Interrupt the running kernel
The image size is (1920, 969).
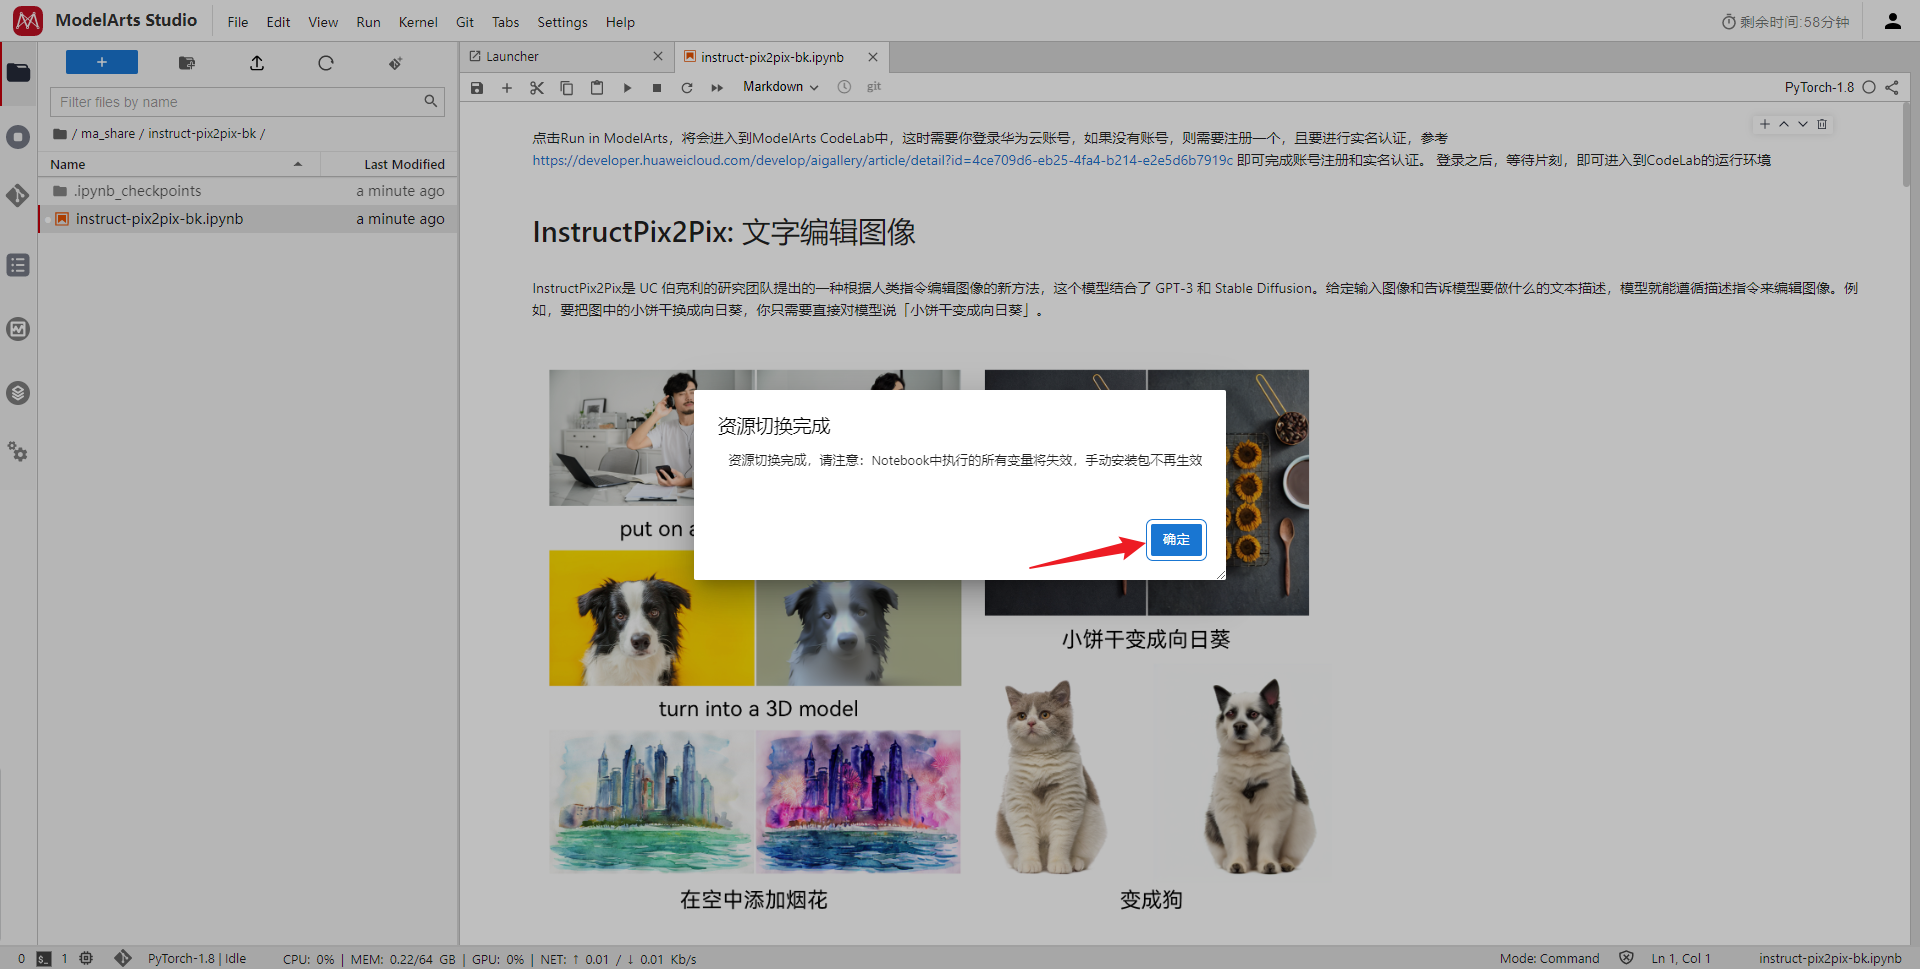(x=657, y=87)
